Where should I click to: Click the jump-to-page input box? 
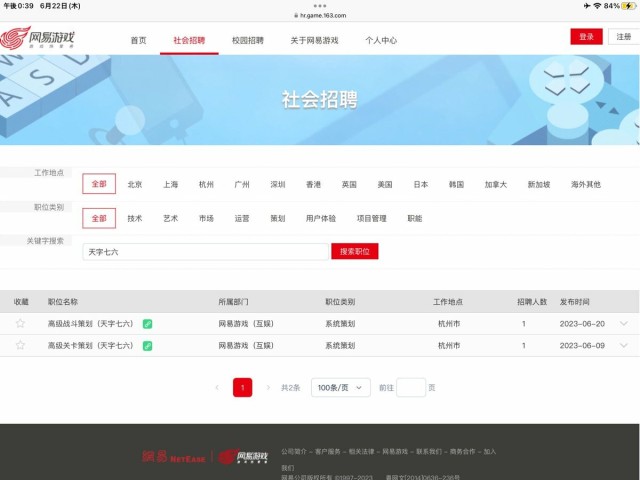coord(411,387)
